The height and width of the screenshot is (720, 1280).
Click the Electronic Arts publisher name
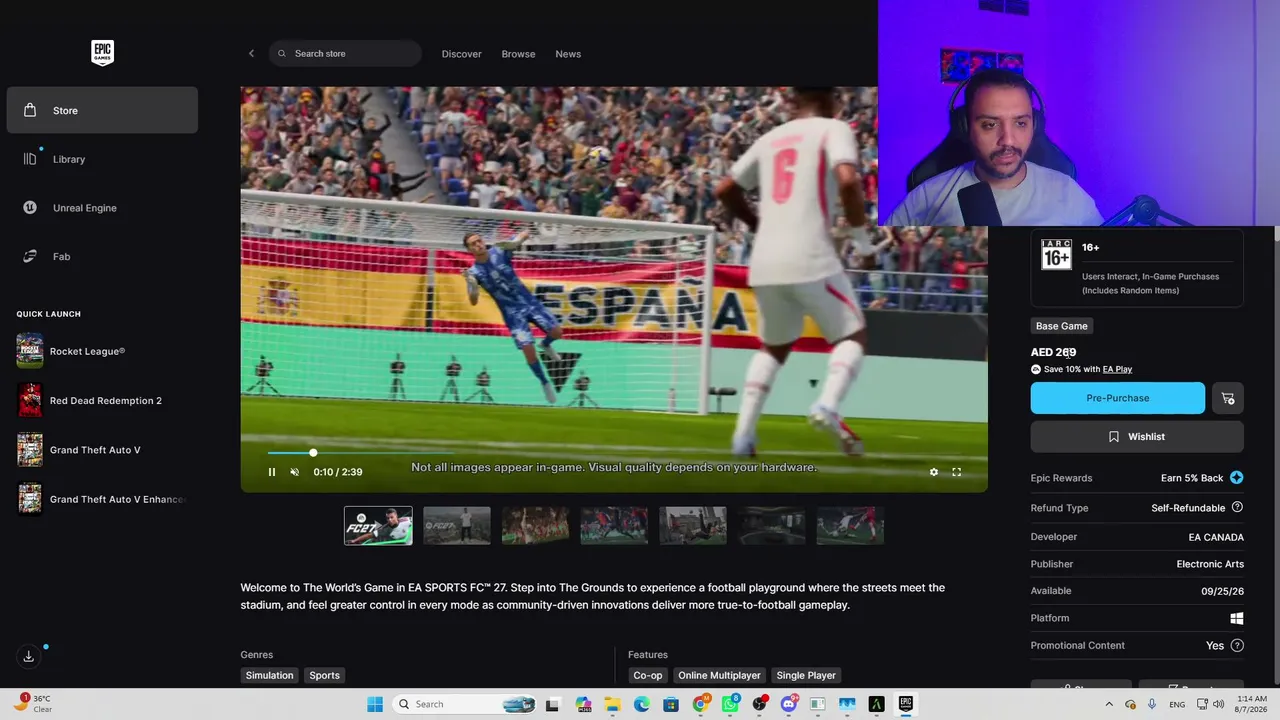pyautogui.click(x=1210, y=564)
